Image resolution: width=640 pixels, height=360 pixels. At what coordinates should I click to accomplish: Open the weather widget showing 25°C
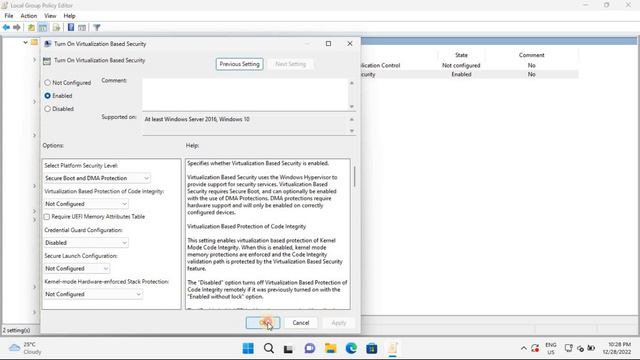25,348
